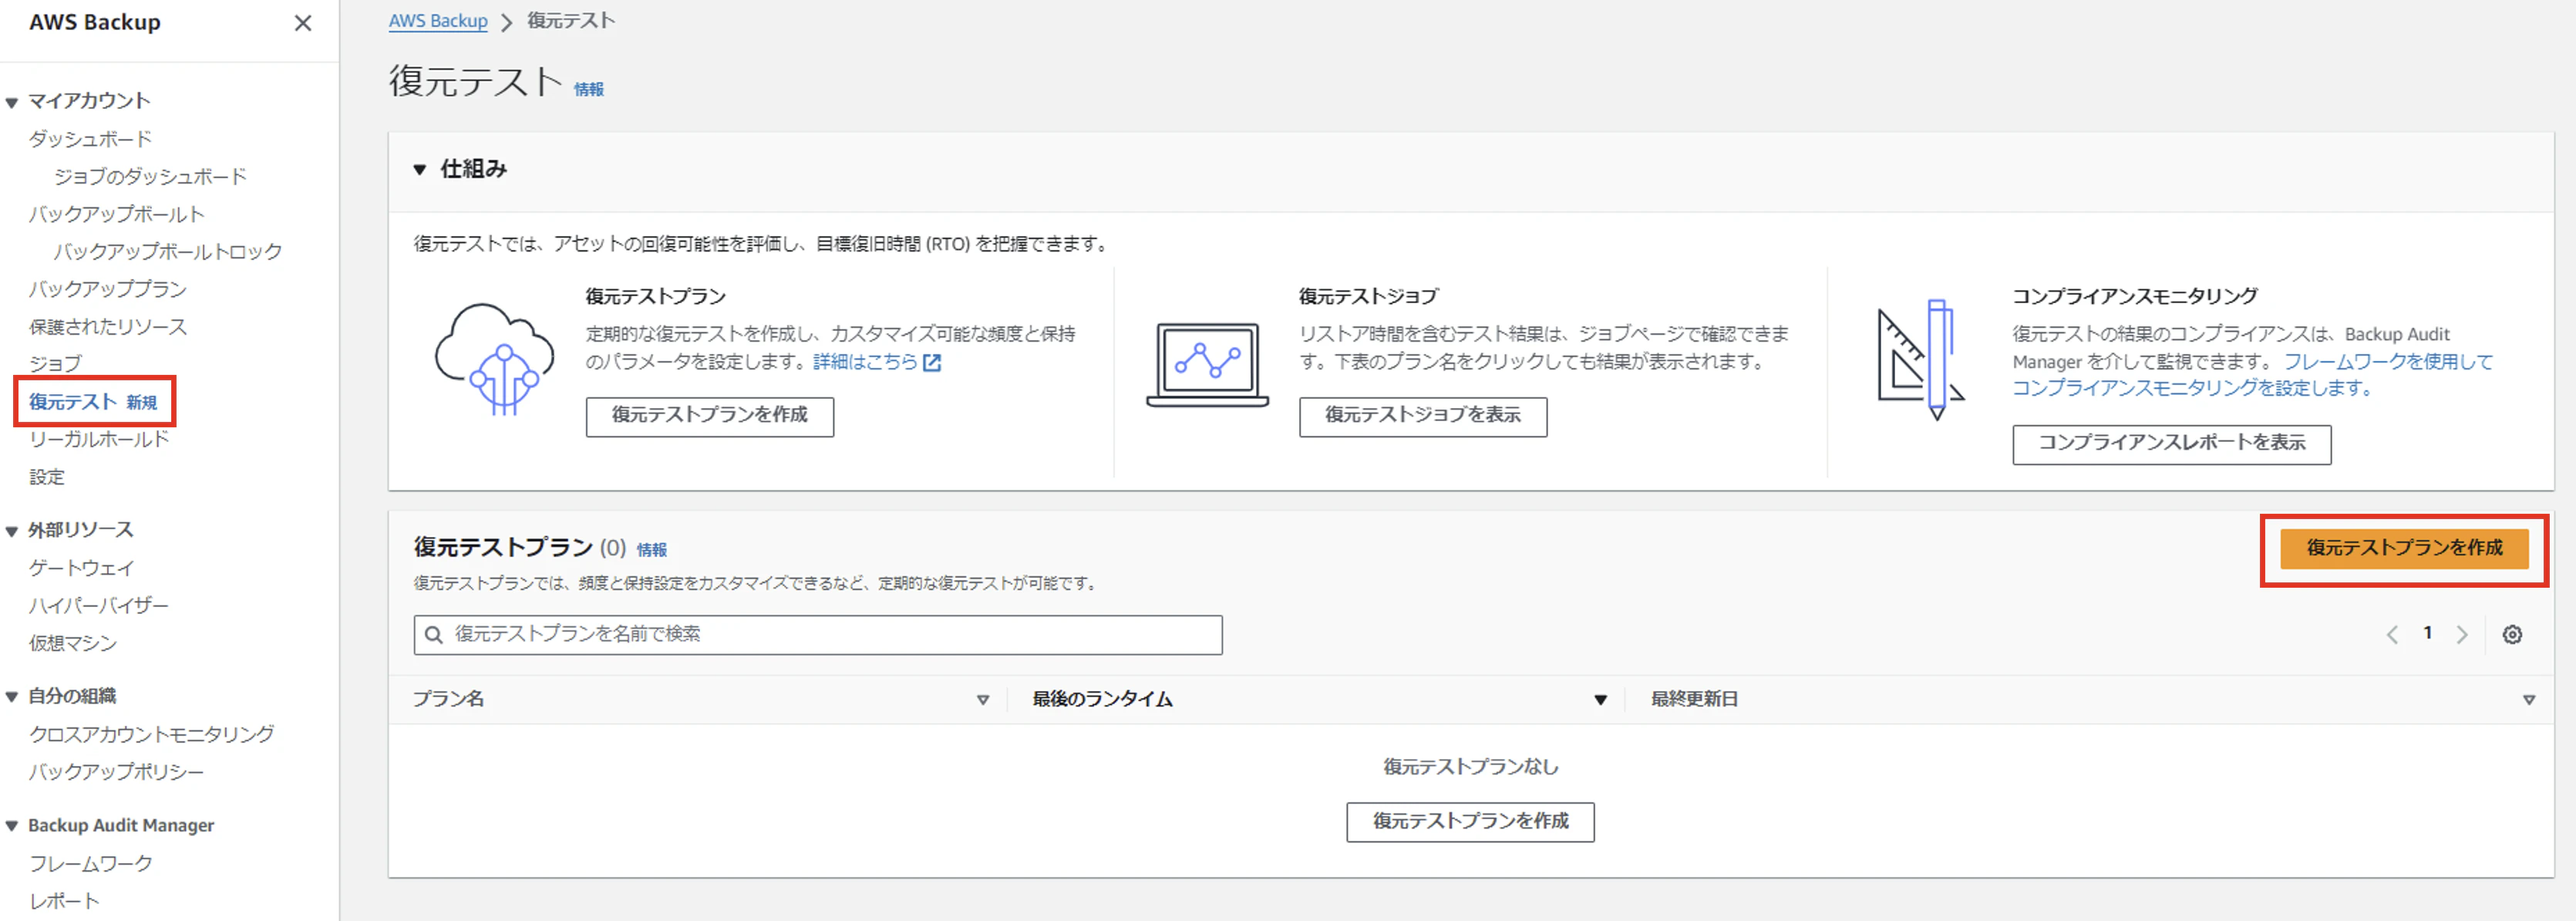
Task: Click the orange 復元テストプランを作成 button
Action: [2404, 548]
